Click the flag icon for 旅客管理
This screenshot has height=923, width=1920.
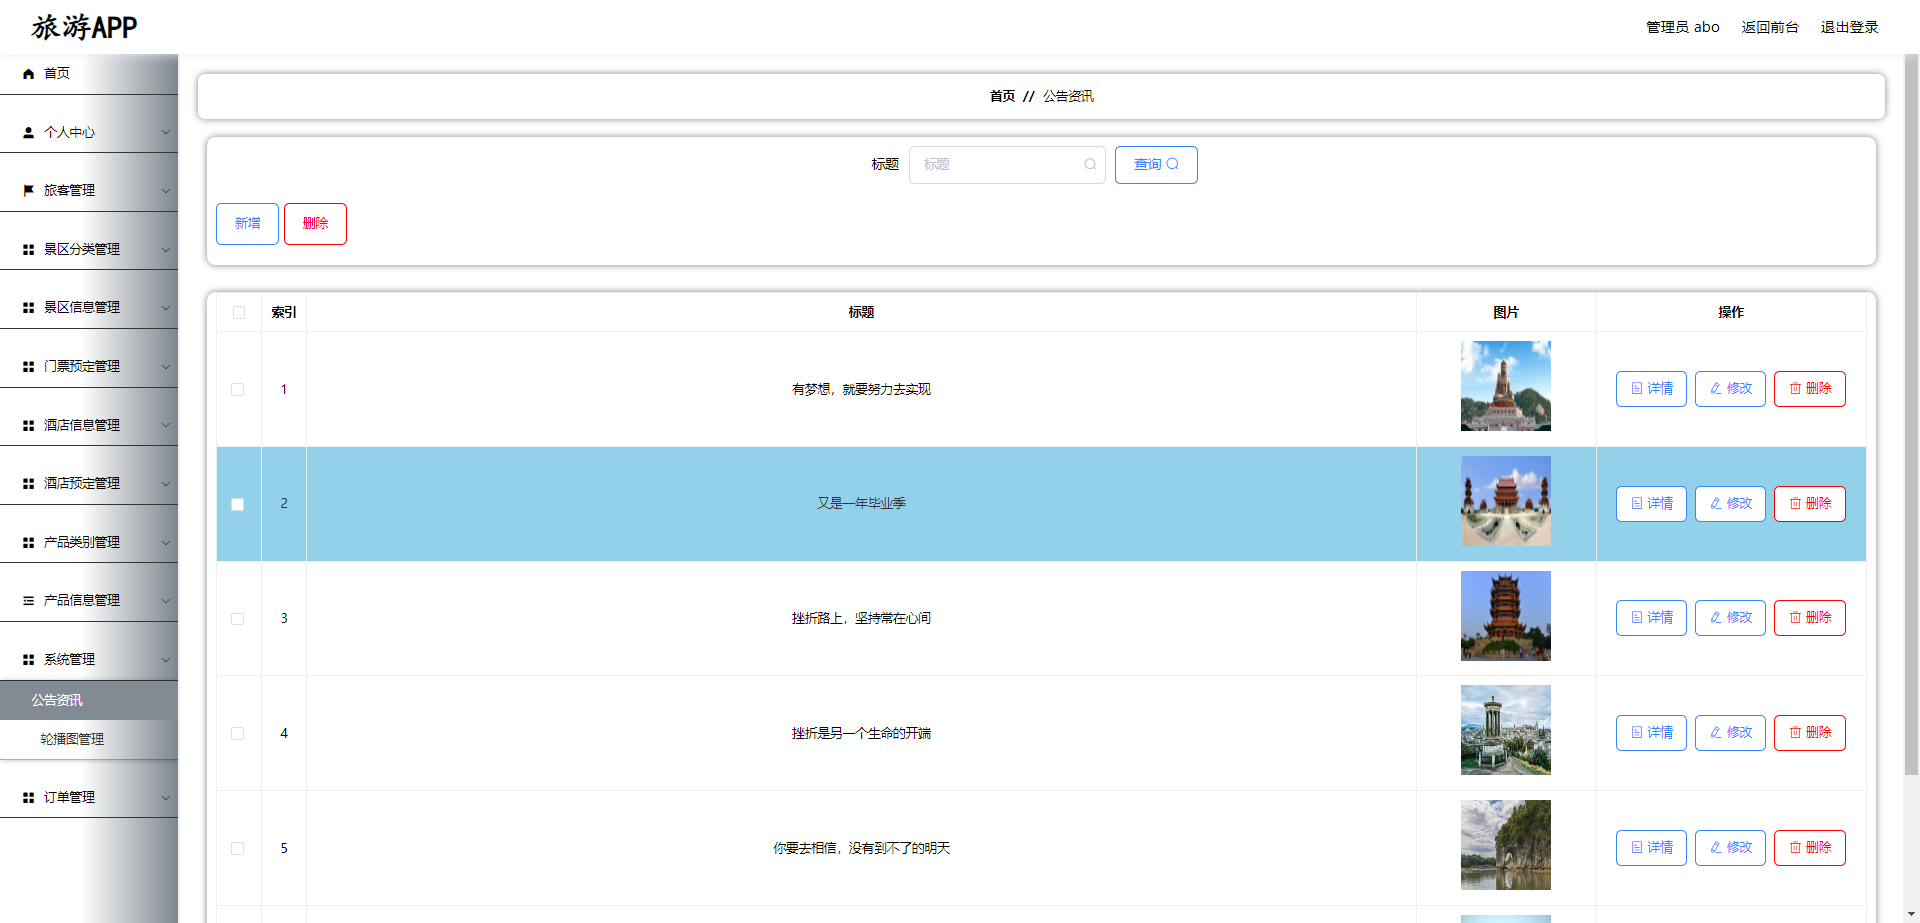tap(27, 189)
